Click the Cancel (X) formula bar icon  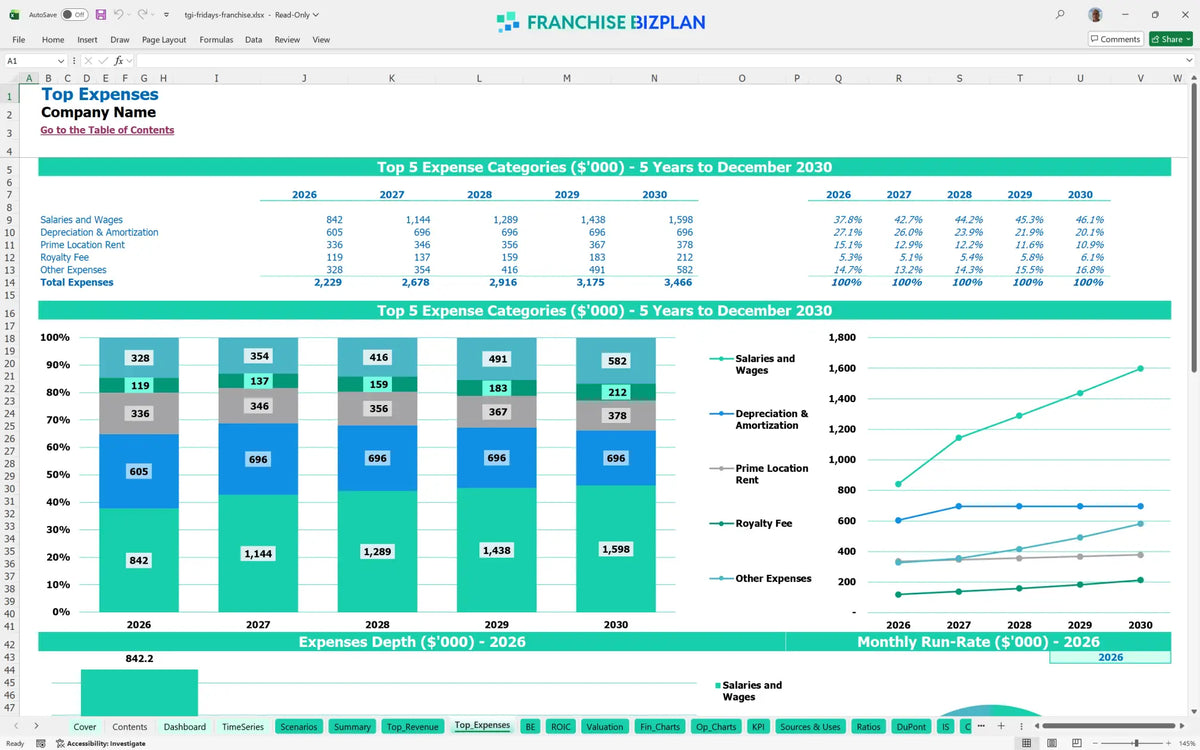(x=88, y=61)
